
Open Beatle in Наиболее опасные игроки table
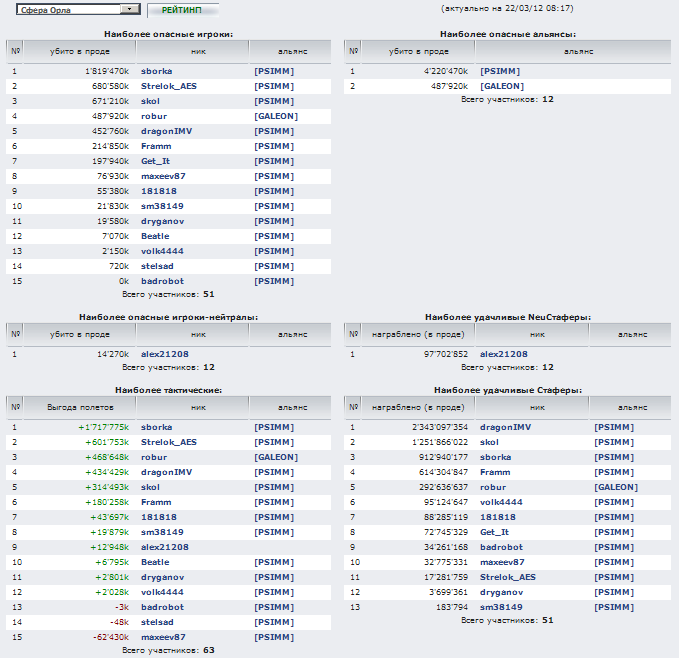tap(155, 236)
